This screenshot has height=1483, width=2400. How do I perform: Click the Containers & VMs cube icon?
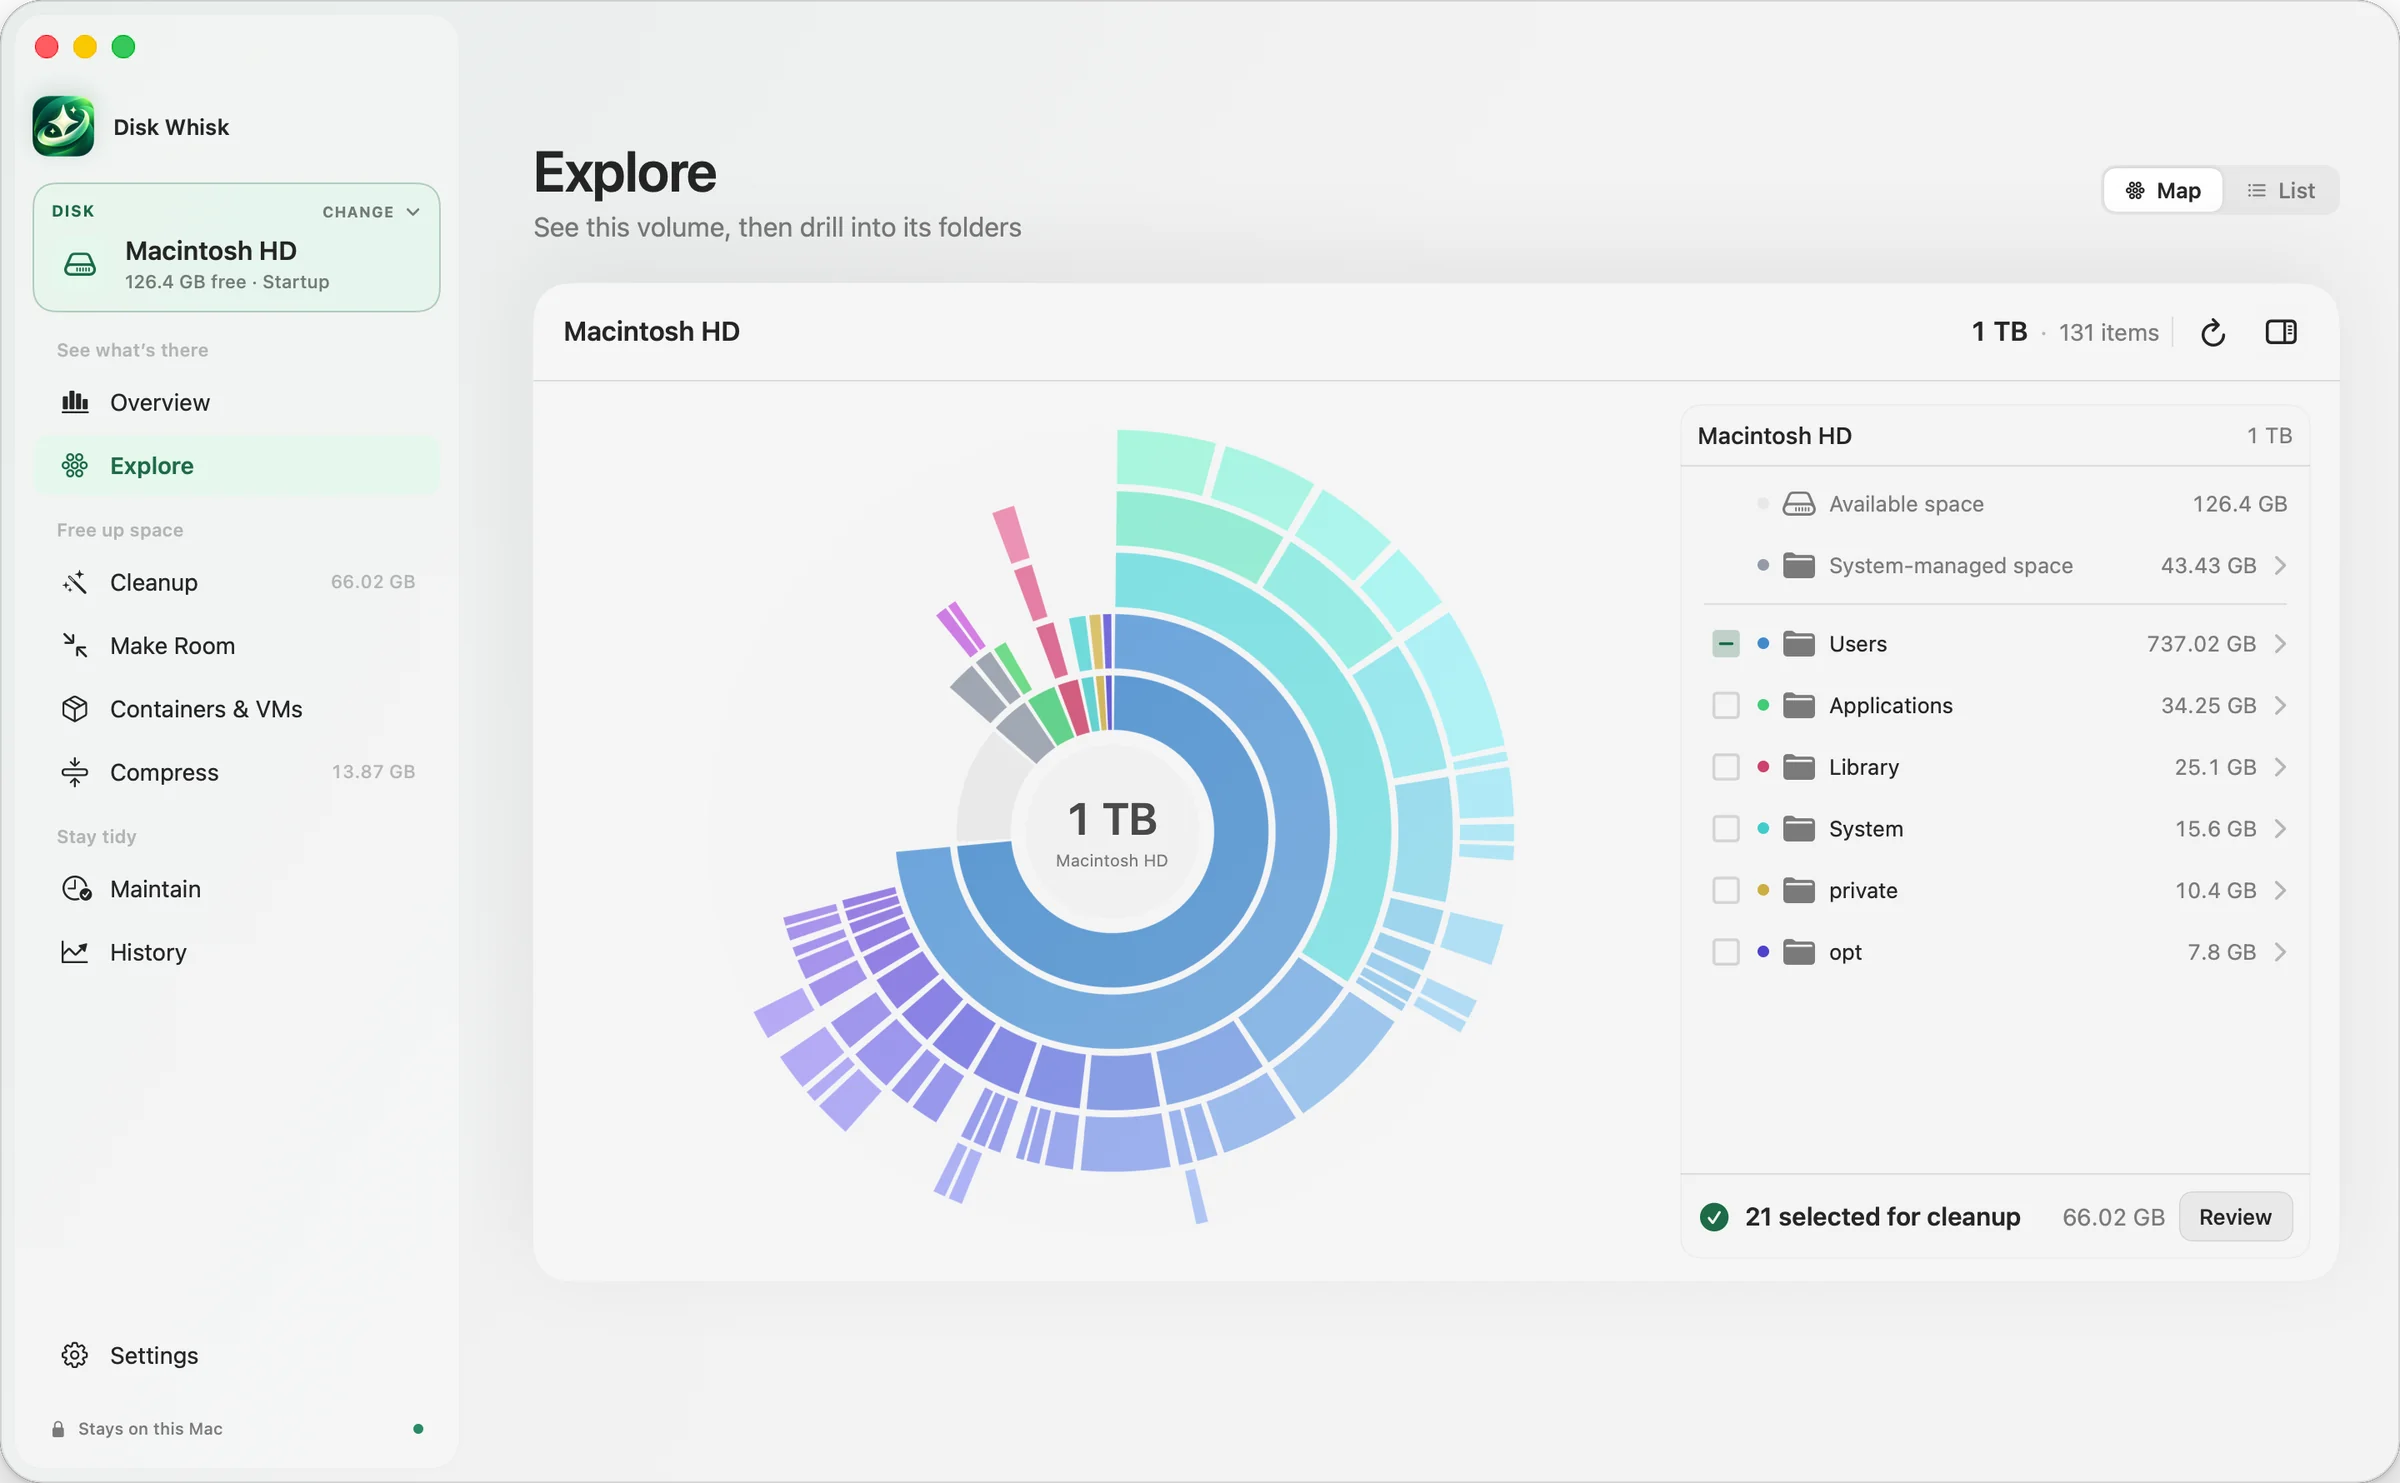pos(75,708)
